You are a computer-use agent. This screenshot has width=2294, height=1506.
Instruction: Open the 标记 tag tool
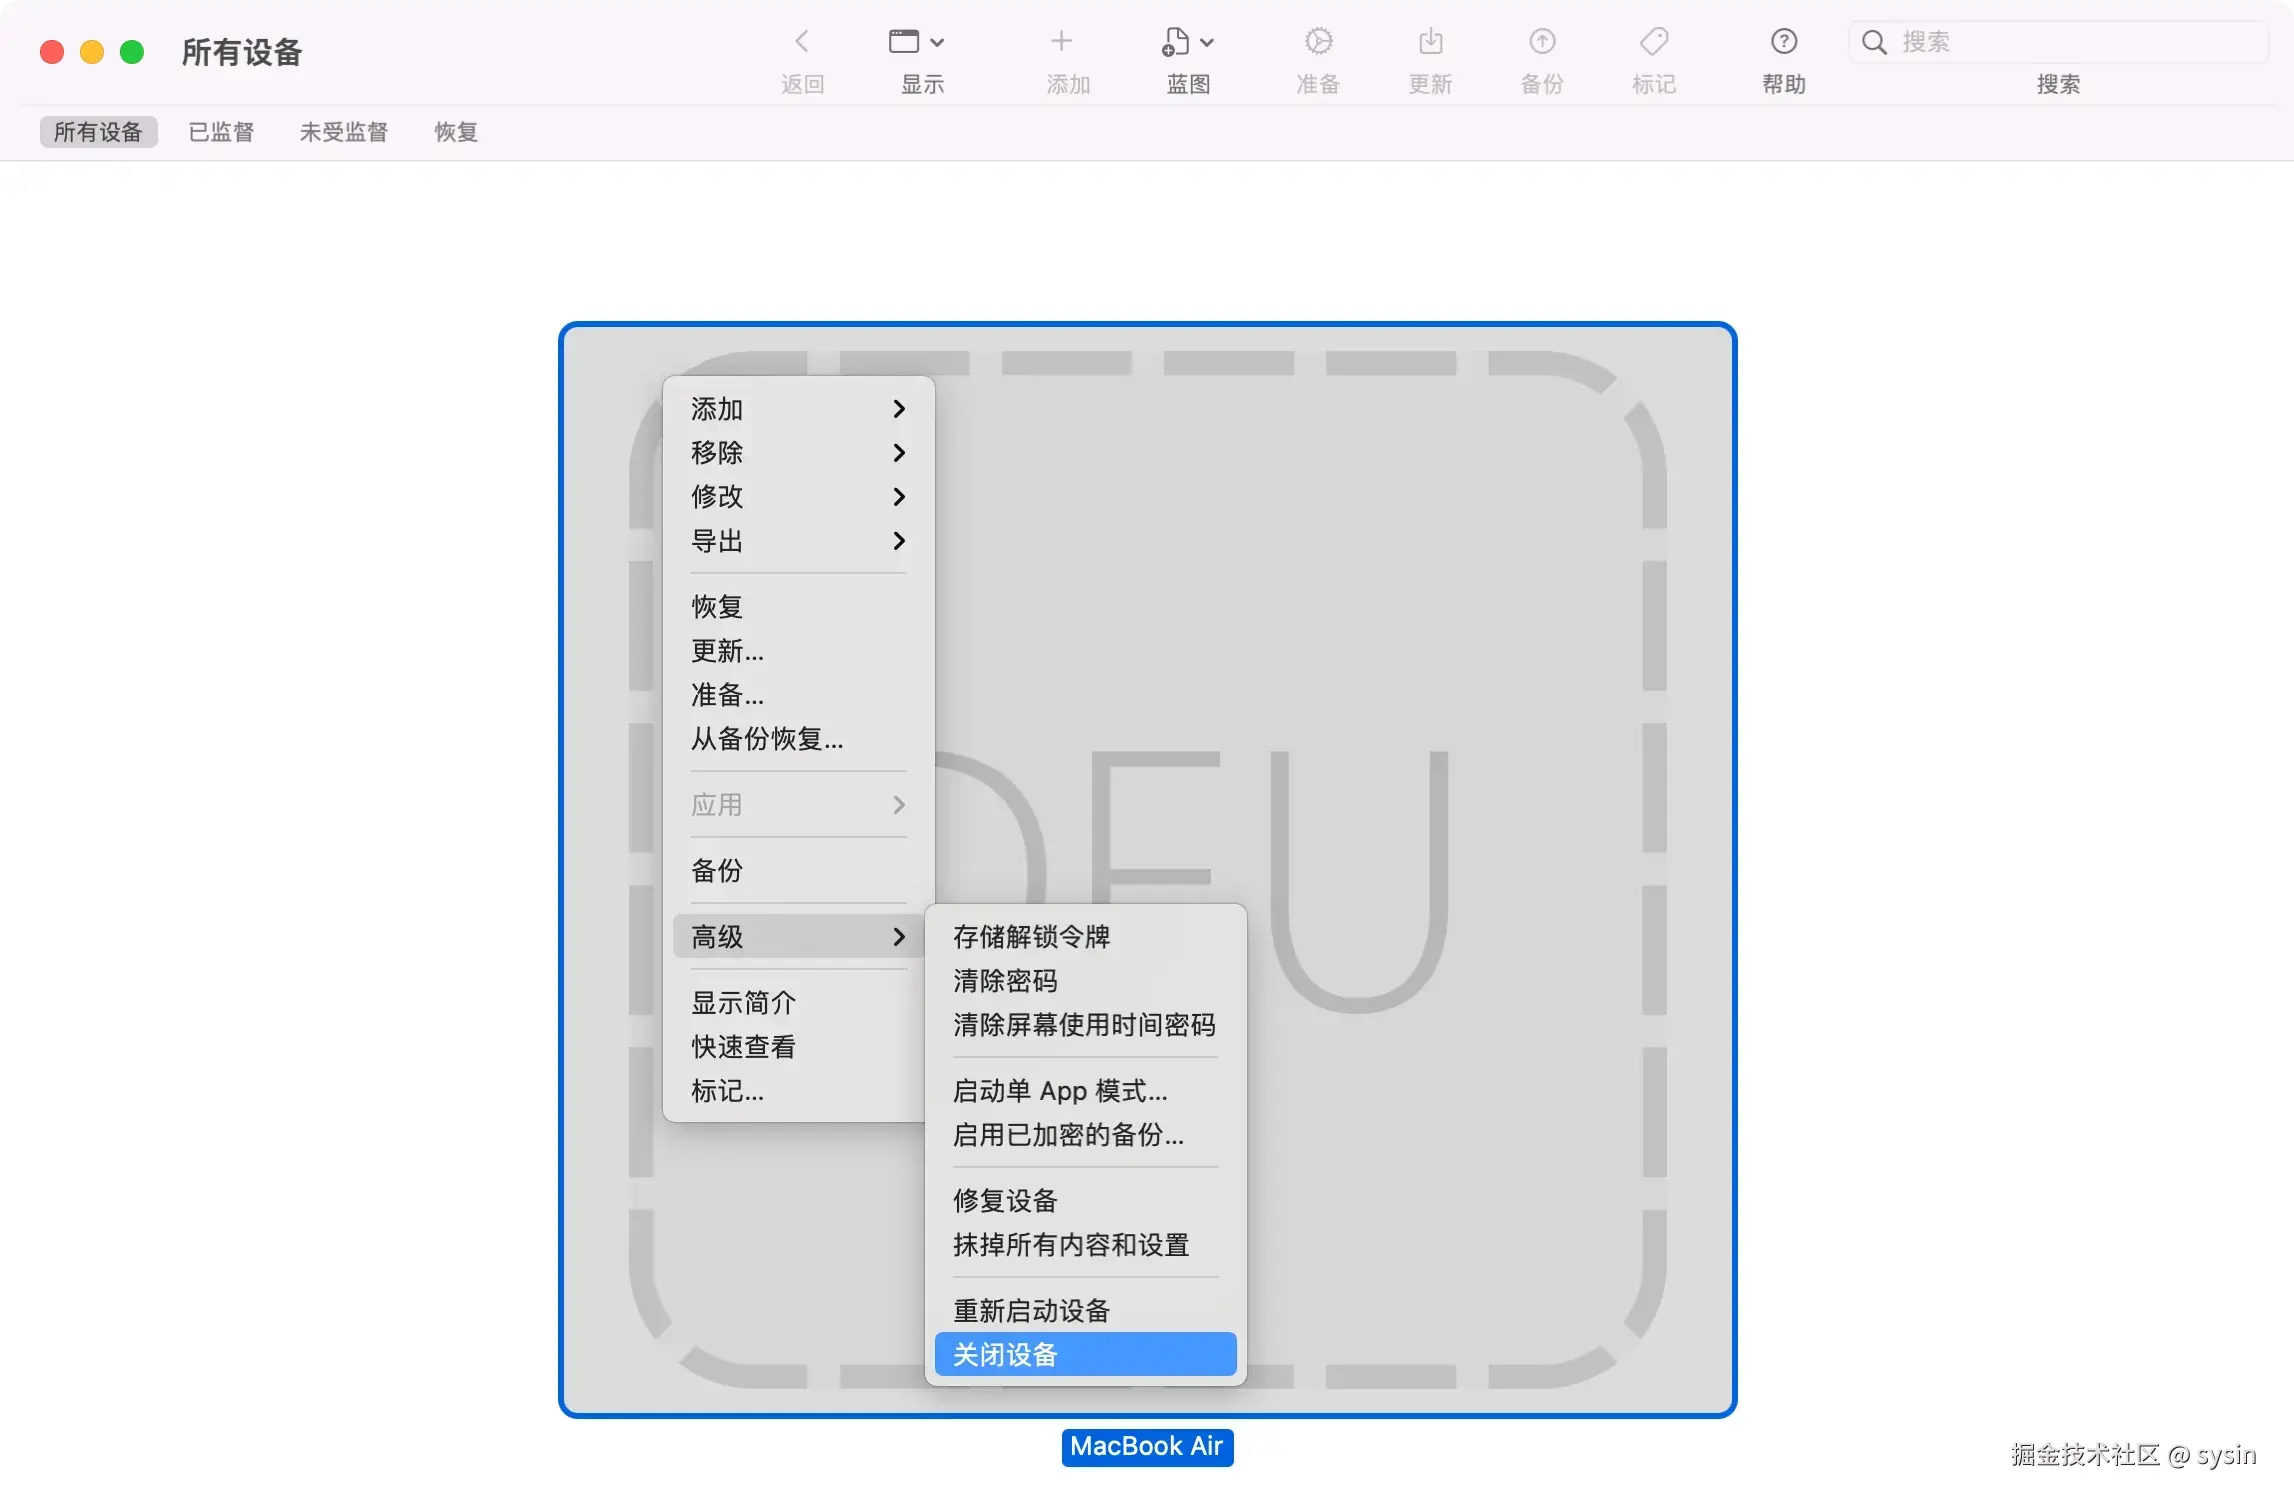tap(1653, 42)
